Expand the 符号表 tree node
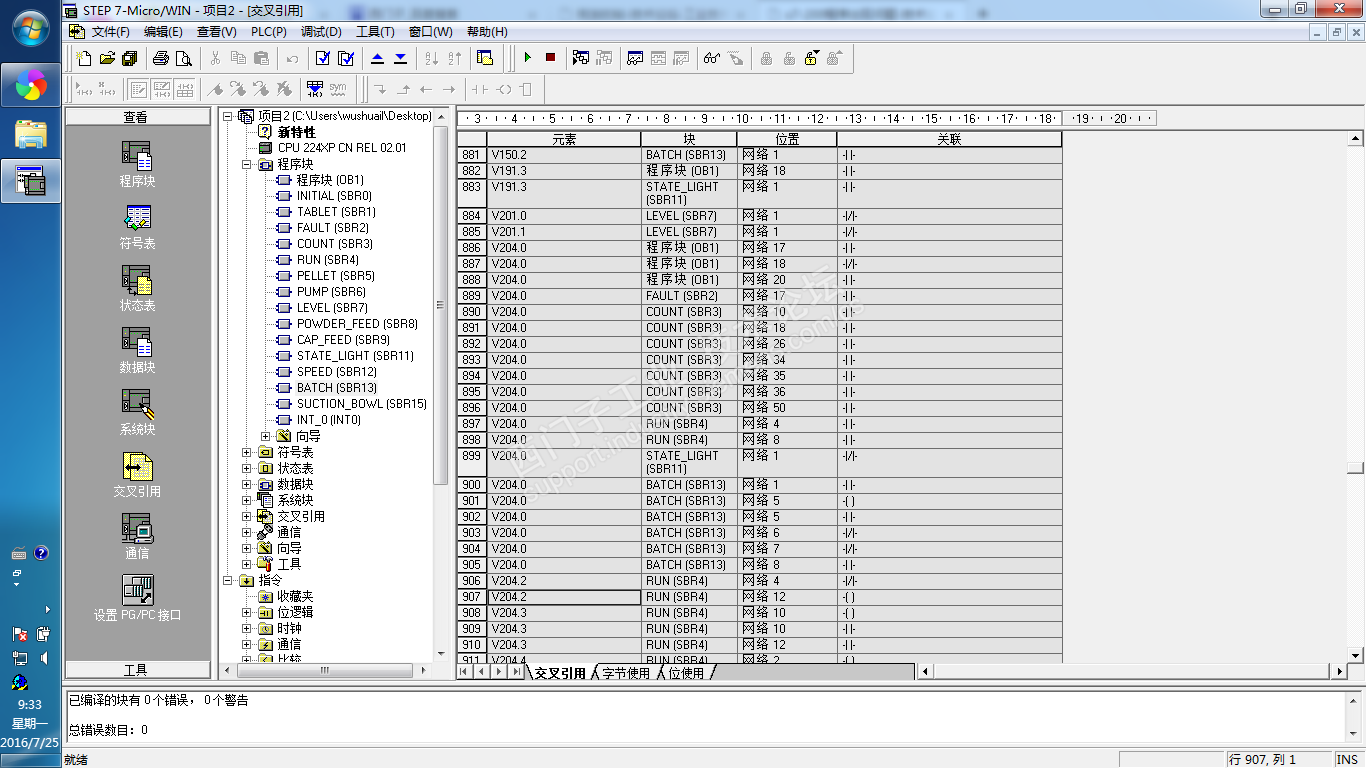This screenshot has width=1366, height=768. pyautogui.click(x=247, y=452)
